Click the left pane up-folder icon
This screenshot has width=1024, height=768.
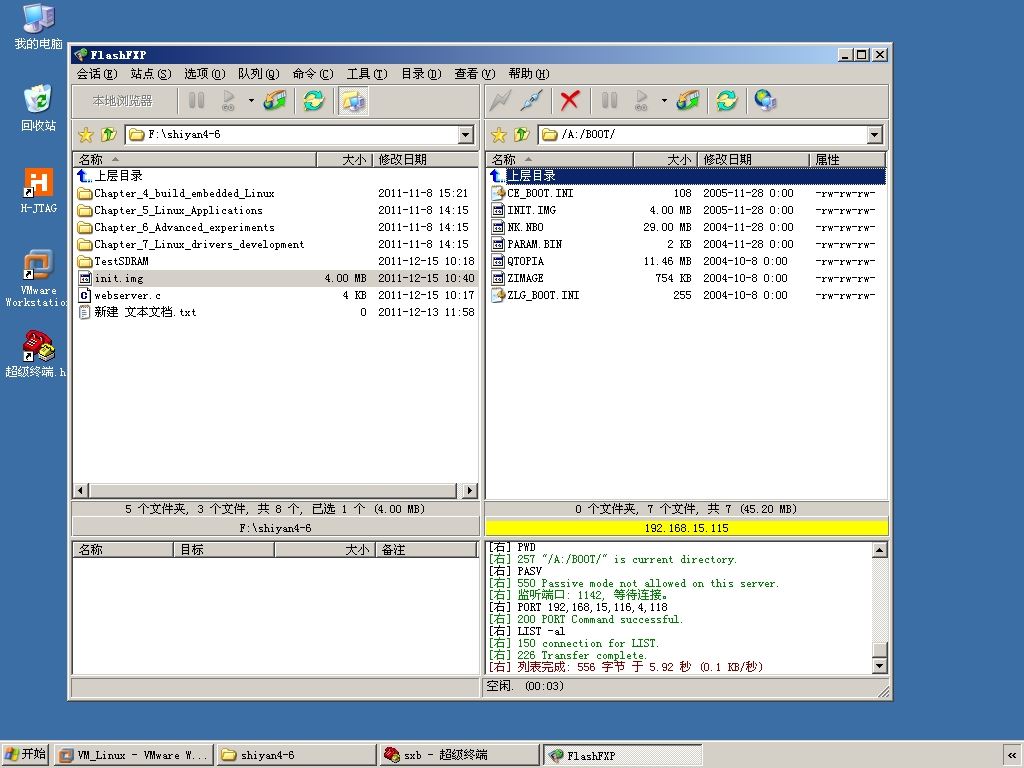pyautogui.click(x=108, y=135)
